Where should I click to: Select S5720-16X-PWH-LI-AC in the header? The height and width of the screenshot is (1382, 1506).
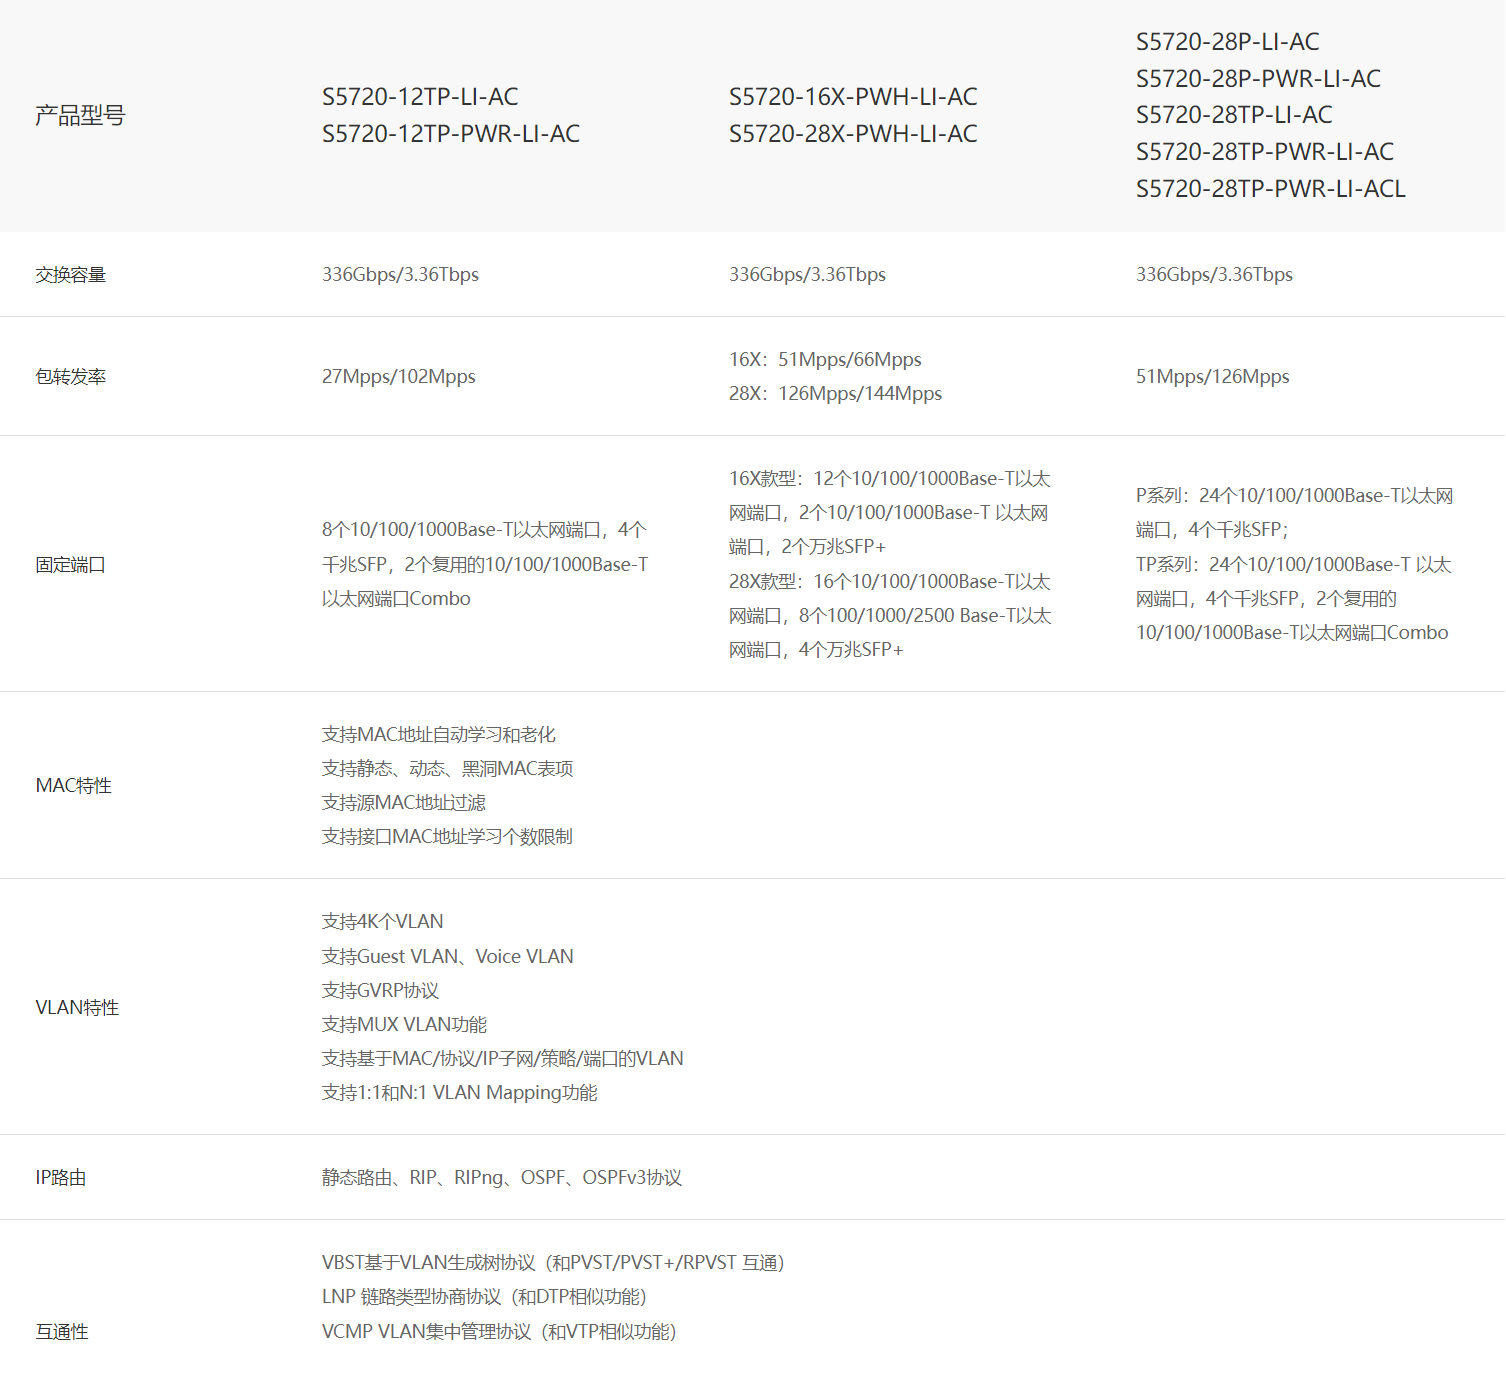pyautogui.click(x=852, y=97)
